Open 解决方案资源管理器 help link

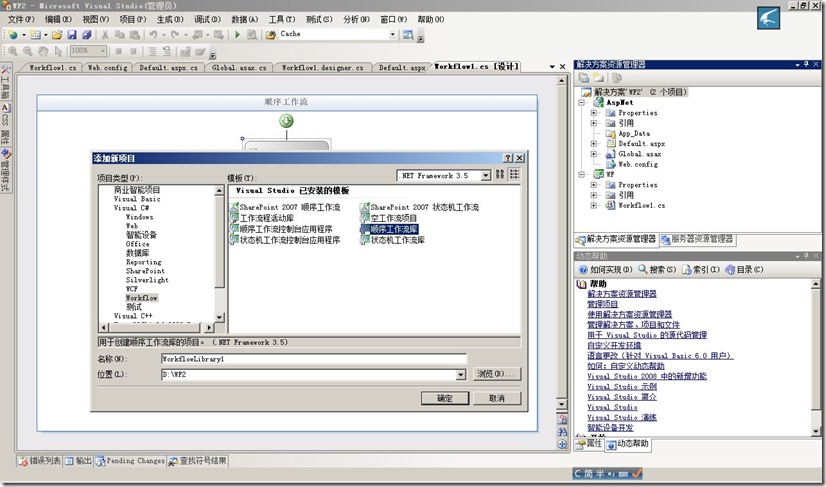coord(622,294)
